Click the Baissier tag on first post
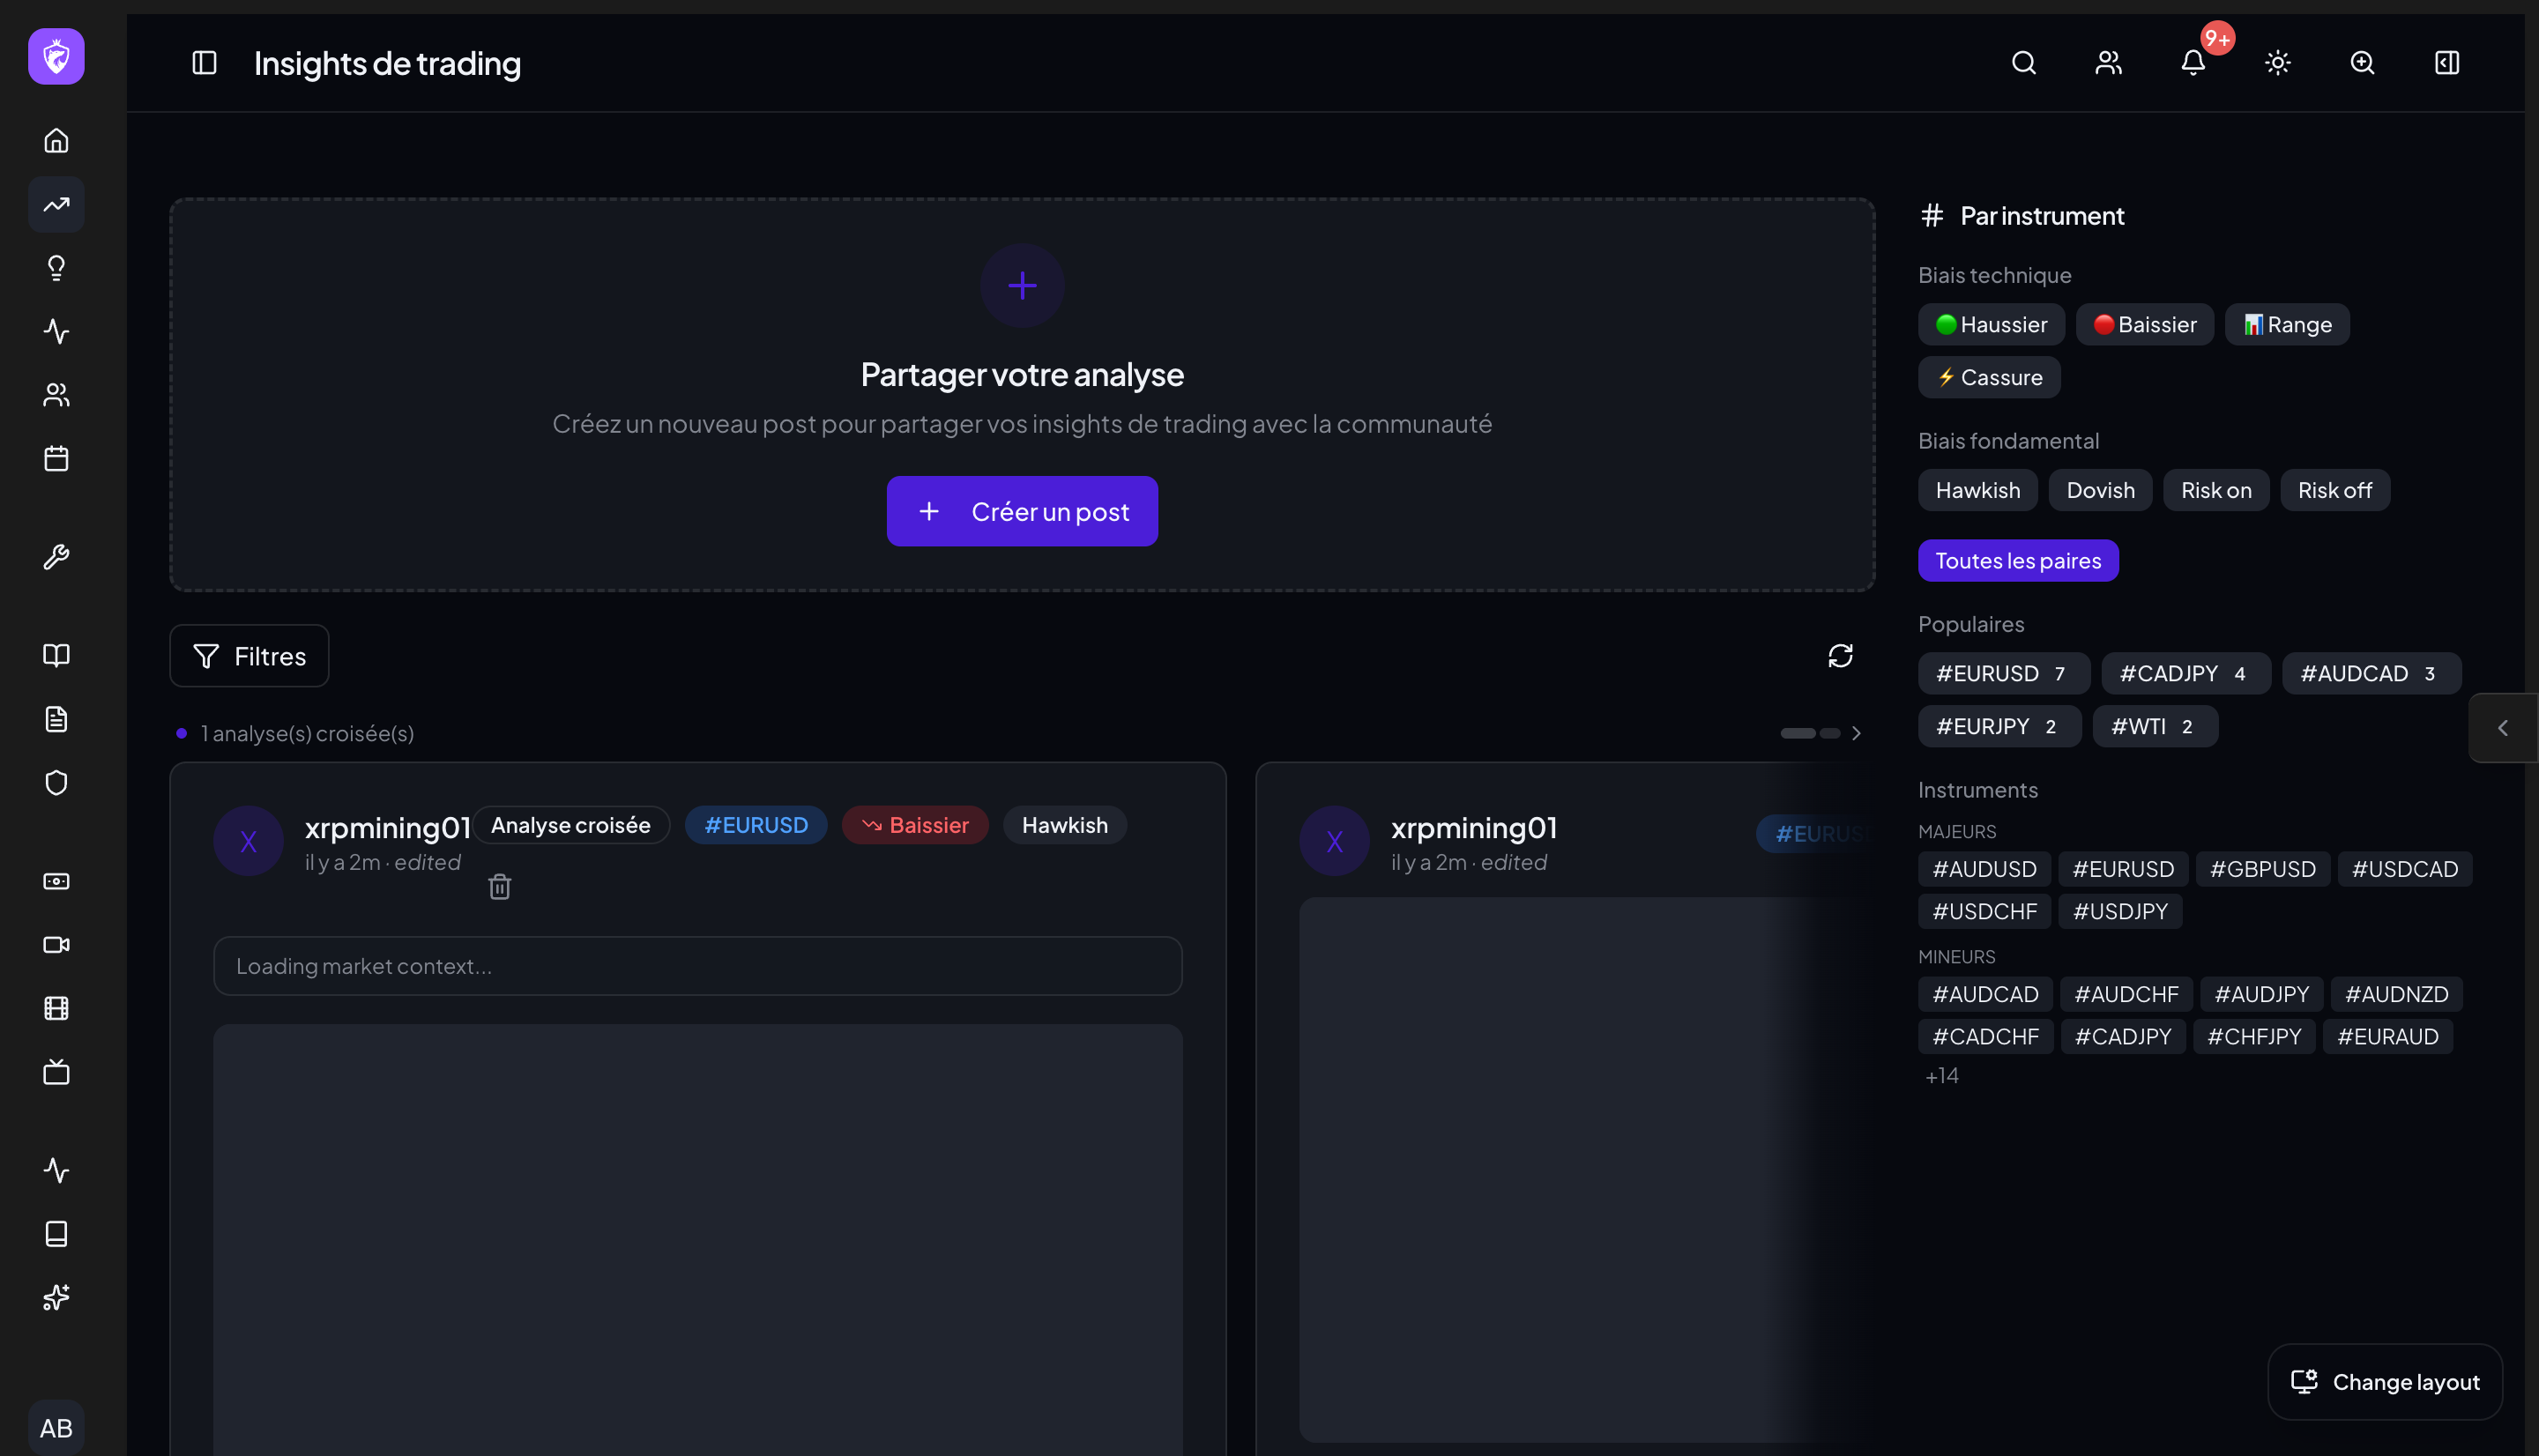Screen dimensions: 2539x1456 (x=915, y=825)
